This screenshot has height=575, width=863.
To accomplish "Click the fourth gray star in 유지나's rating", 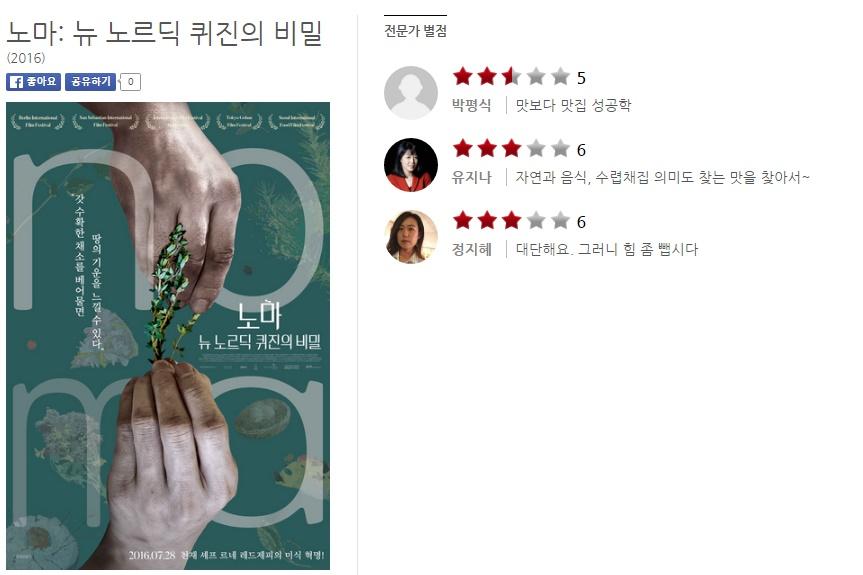I will pos(536,148).
